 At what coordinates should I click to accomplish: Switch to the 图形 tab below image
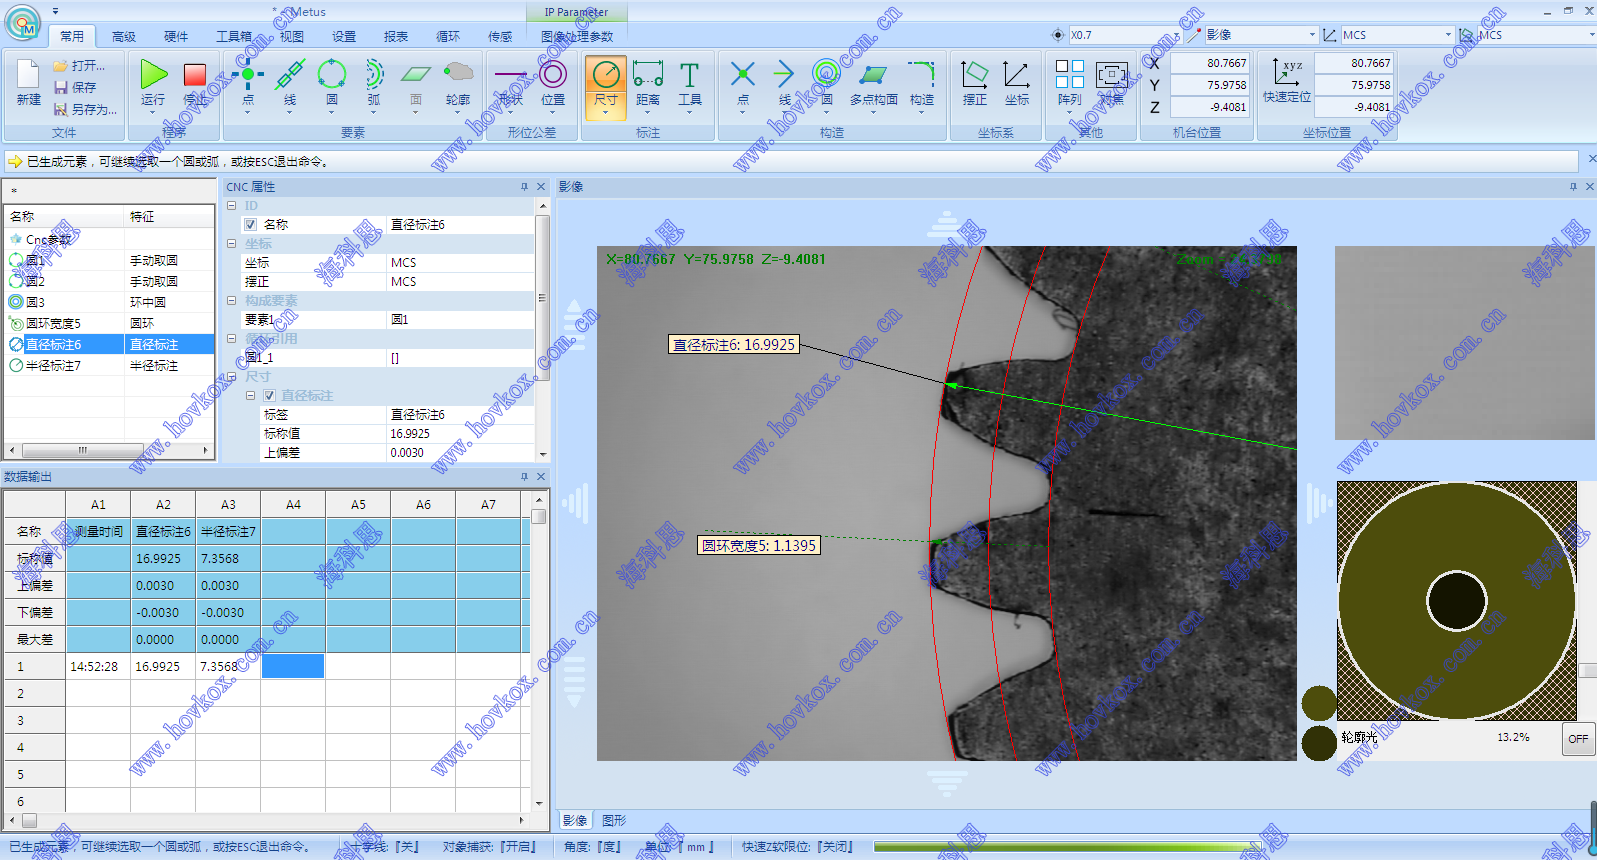[x=614, y=820]
